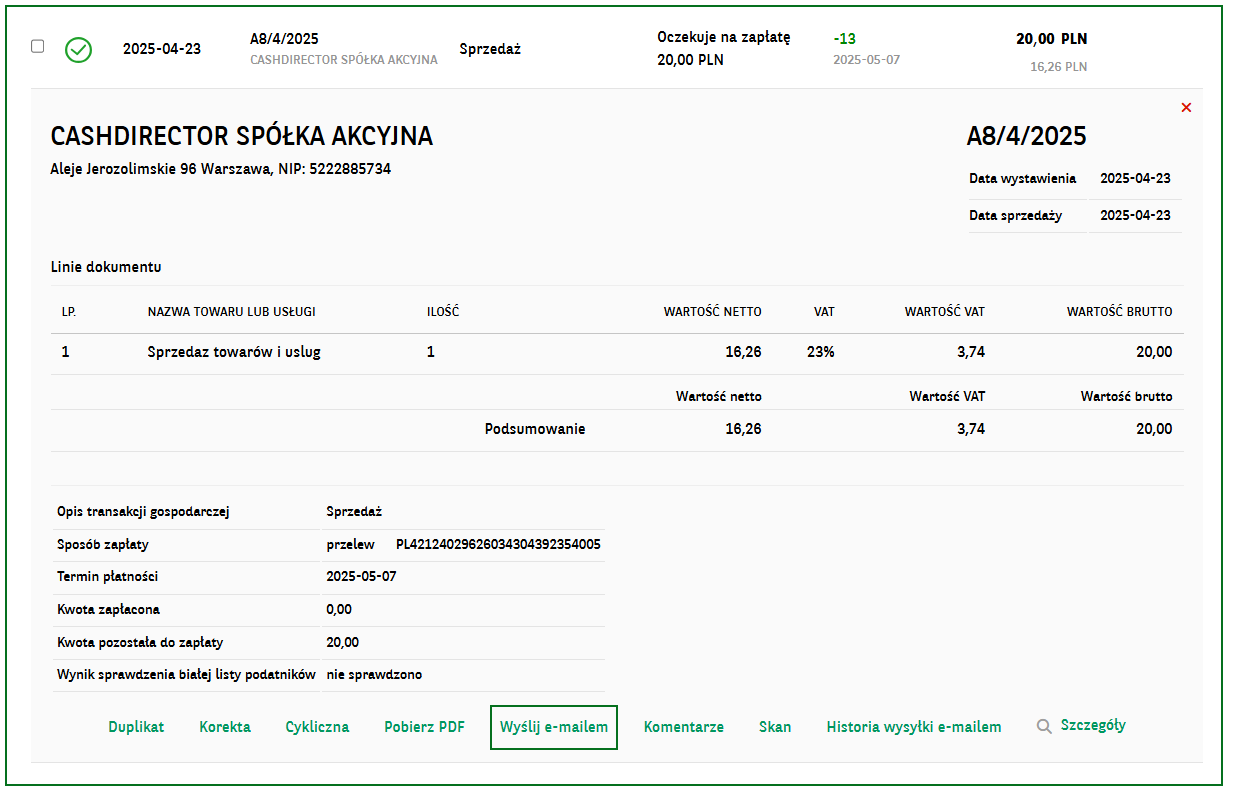Click the magnifier icon beside Szczegóły
This screenshot has height=792, width=1233.
(1044, 726)
